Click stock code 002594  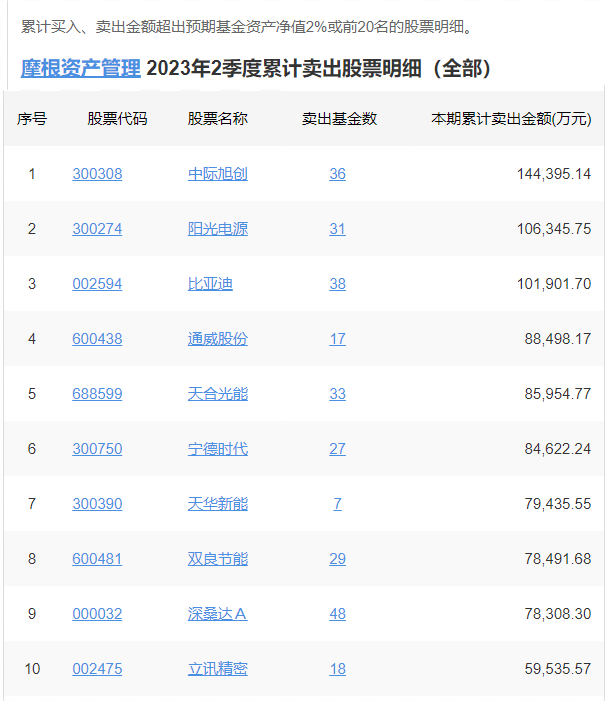[97, 284]
